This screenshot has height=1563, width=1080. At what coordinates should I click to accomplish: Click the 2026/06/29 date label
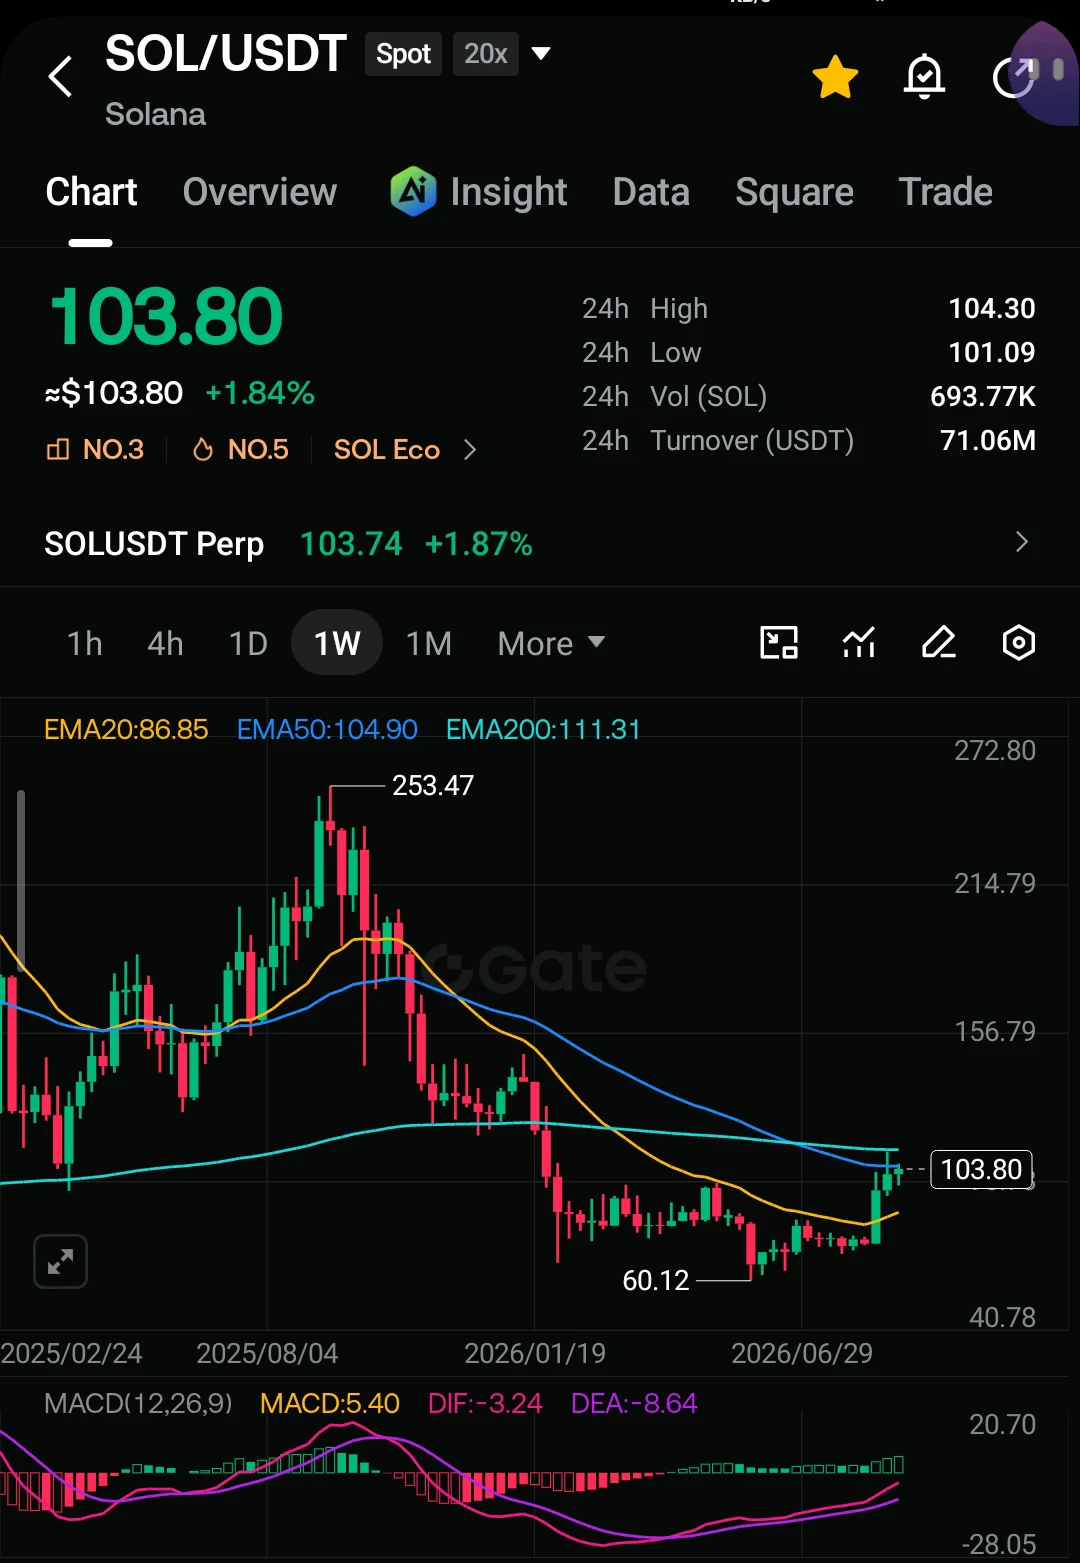point(802,1353)
